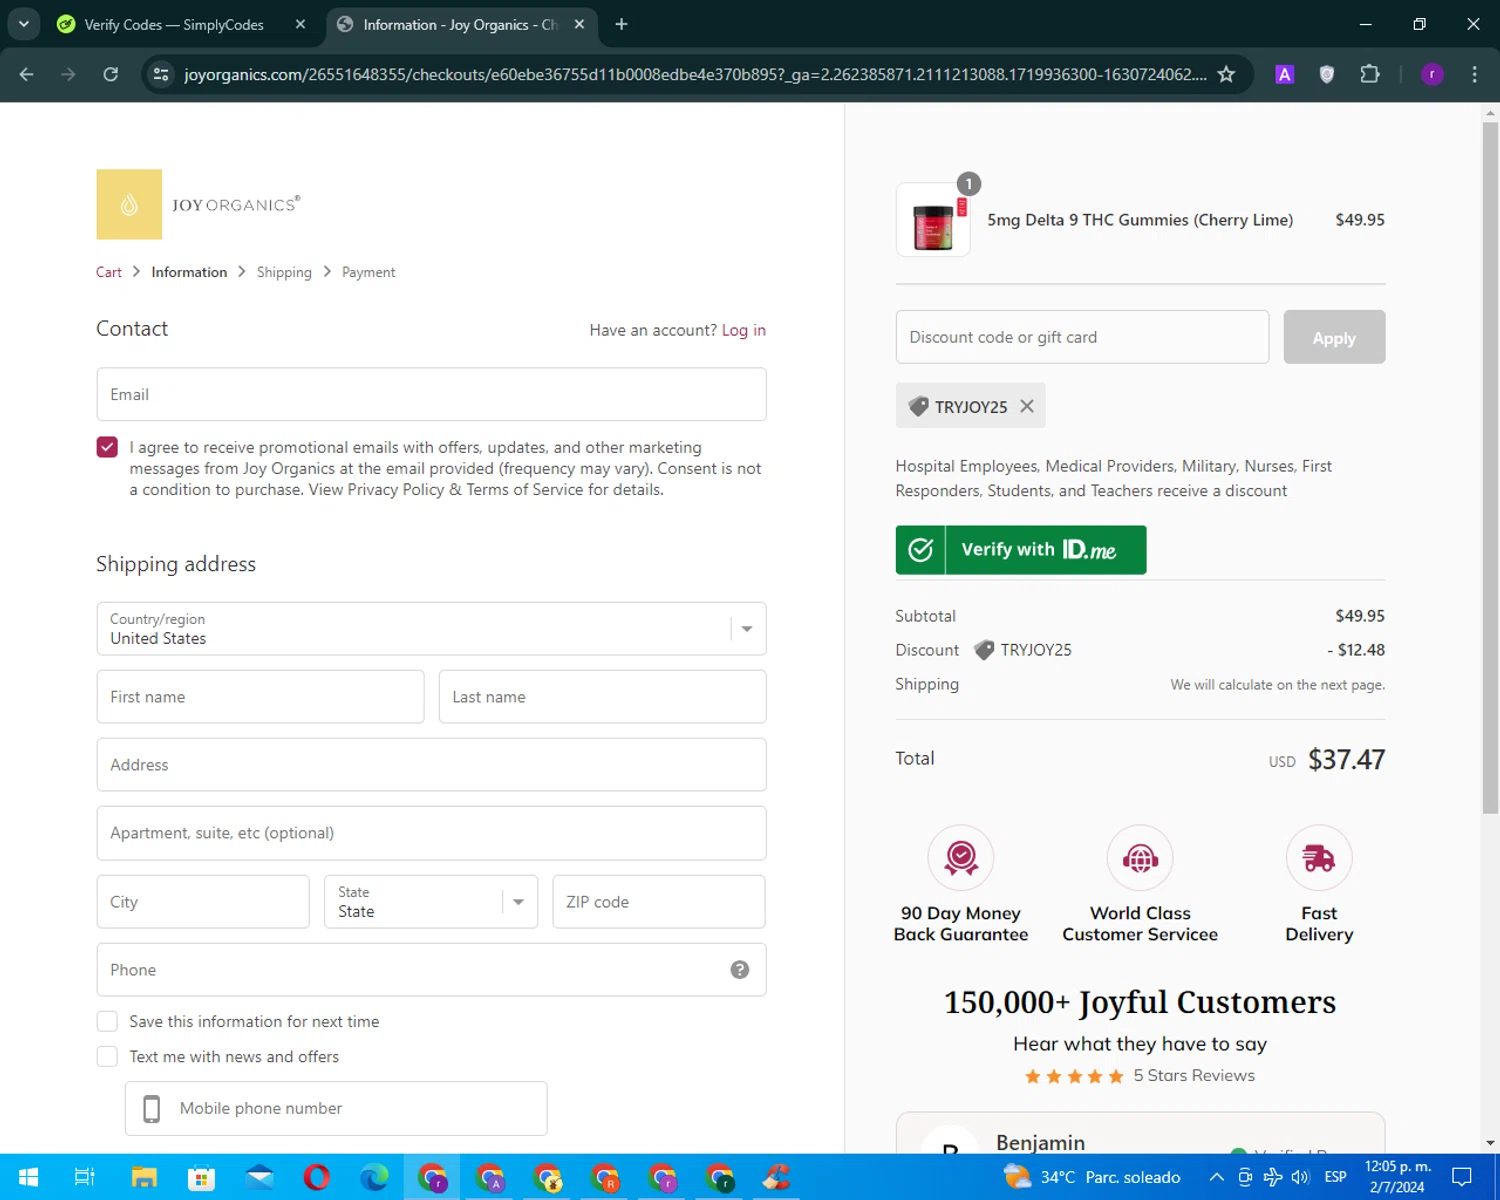Screen dimensions: 1500x1200
Task: Go to Cart breadcrumb link
Action: click(109, 272)
